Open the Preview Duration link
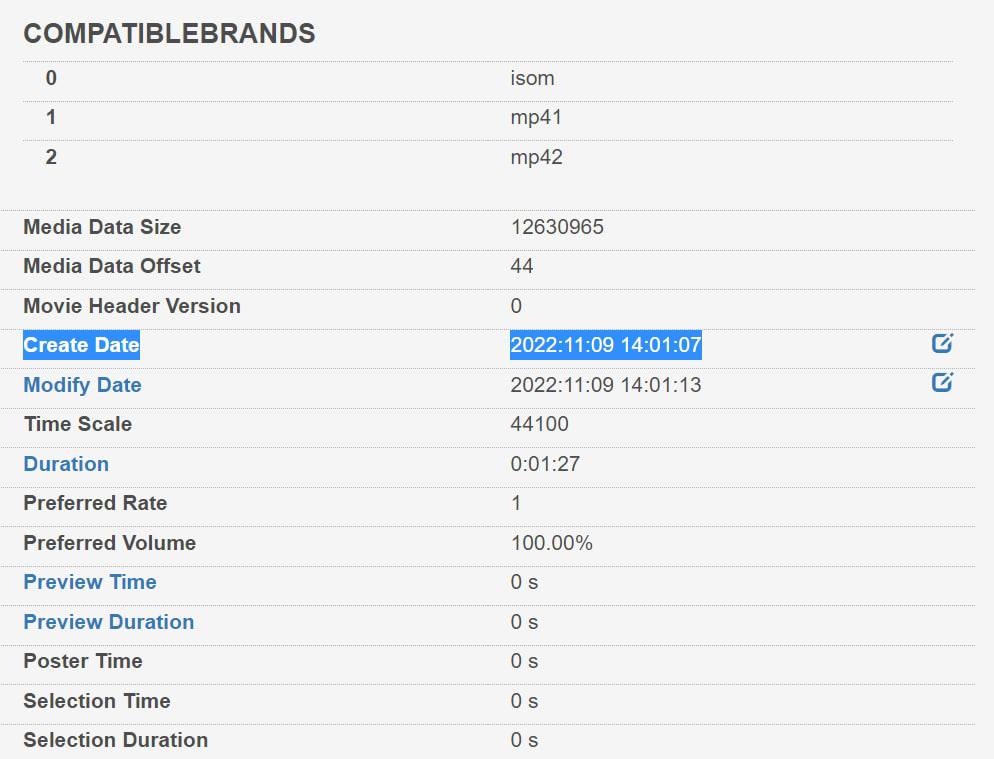Image resolution: width=994 pixels, height=759 pixels. pyautogui.click(x=108, y=622)
